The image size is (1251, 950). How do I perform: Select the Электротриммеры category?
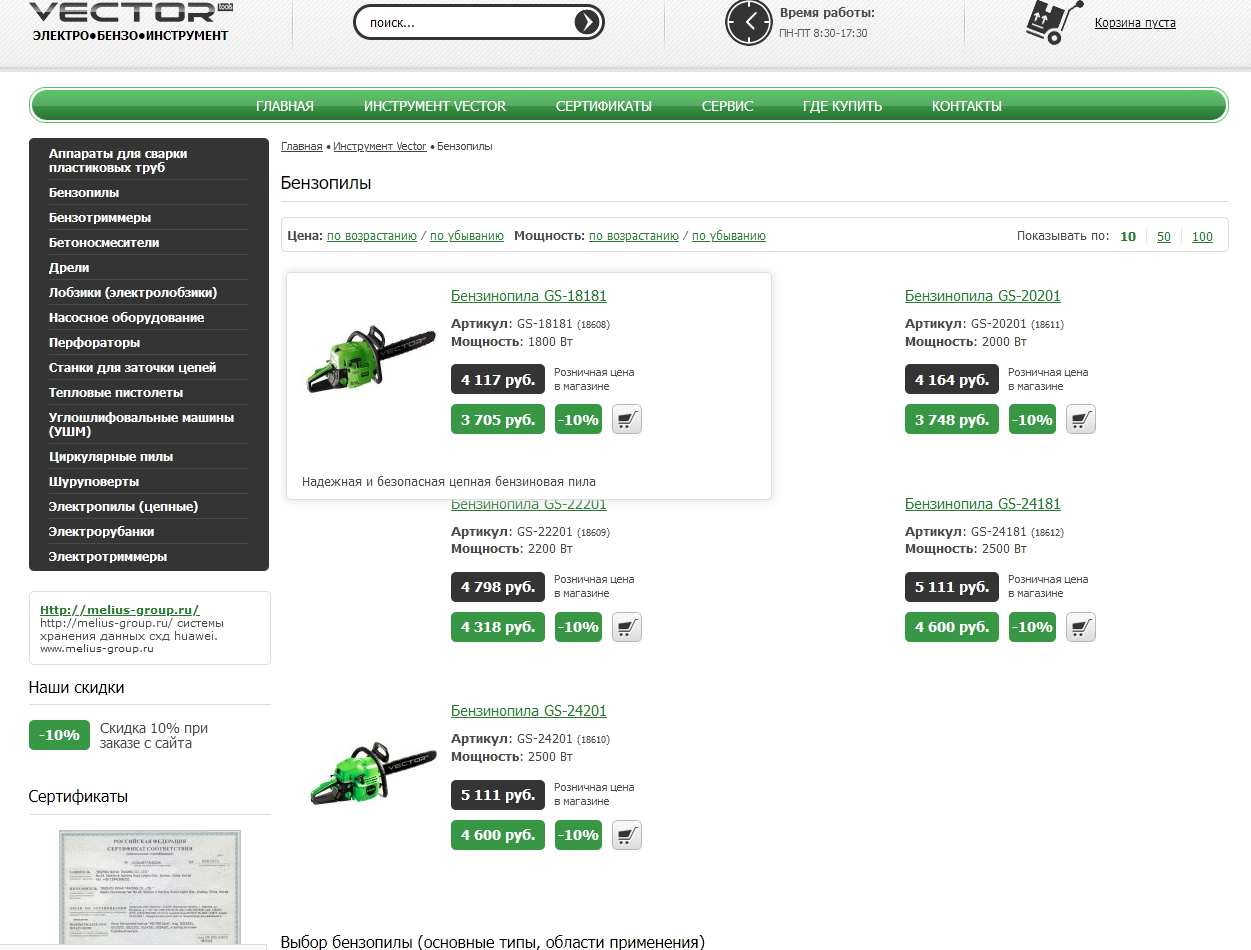point(108,556)
